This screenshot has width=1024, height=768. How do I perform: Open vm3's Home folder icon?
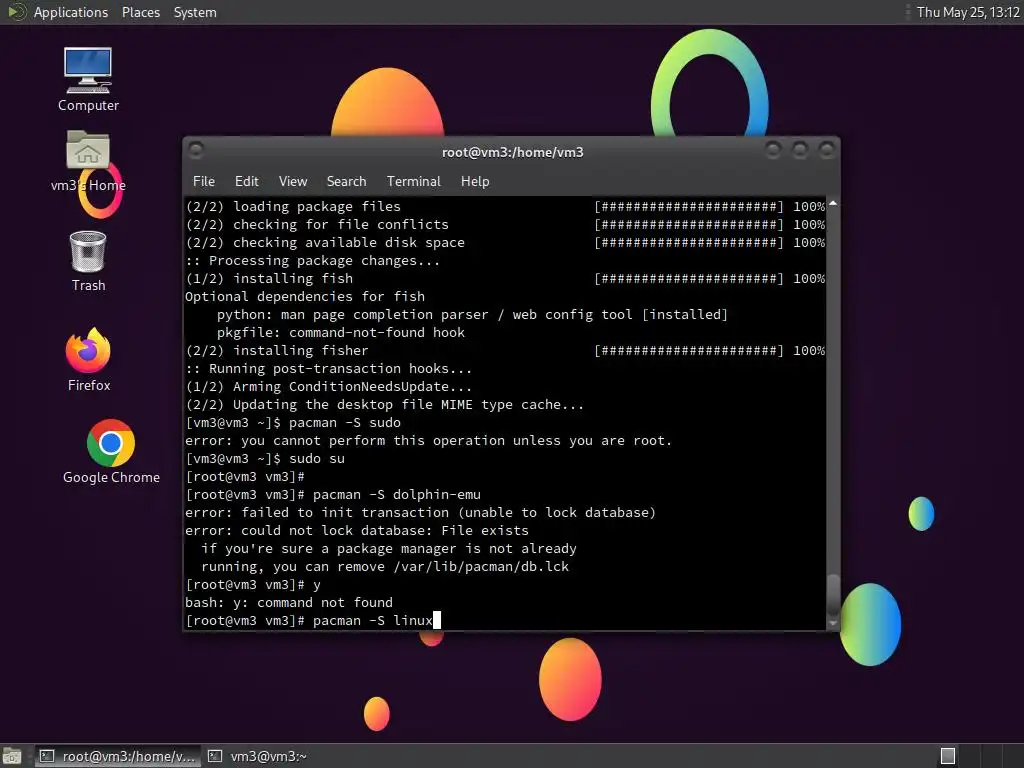pyautogui.click(x=88, y=161)
